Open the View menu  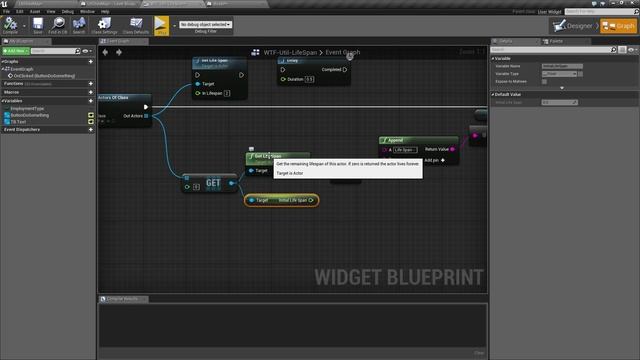tap(51, 11)
